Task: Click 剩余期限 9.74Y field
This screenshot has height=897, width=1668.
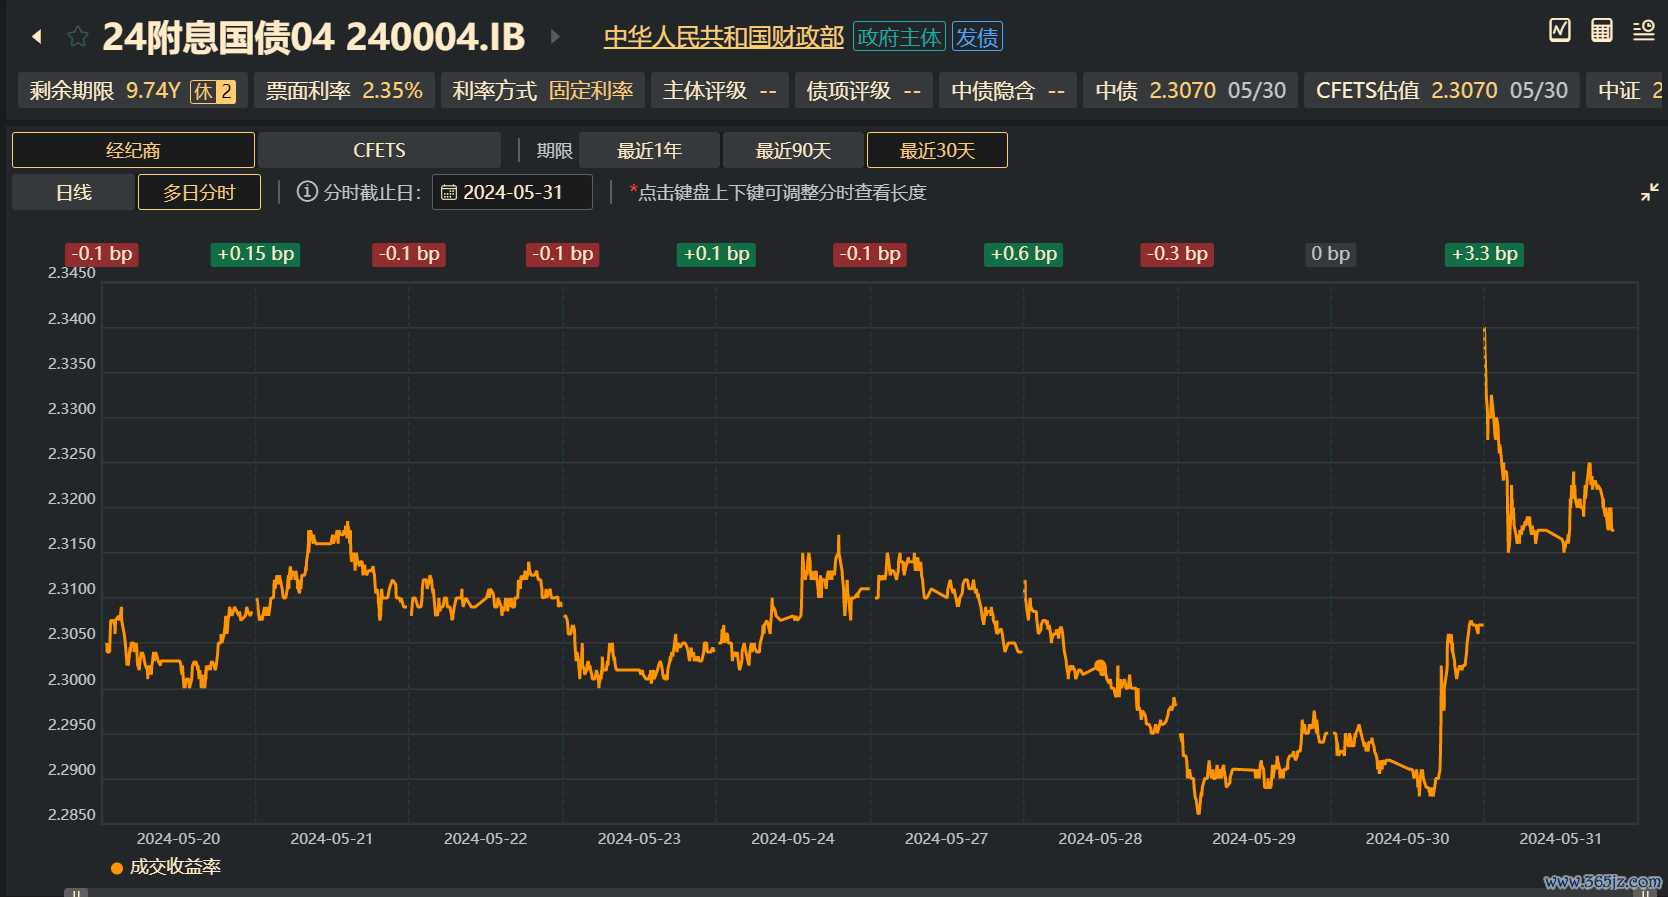Action: 133,90
